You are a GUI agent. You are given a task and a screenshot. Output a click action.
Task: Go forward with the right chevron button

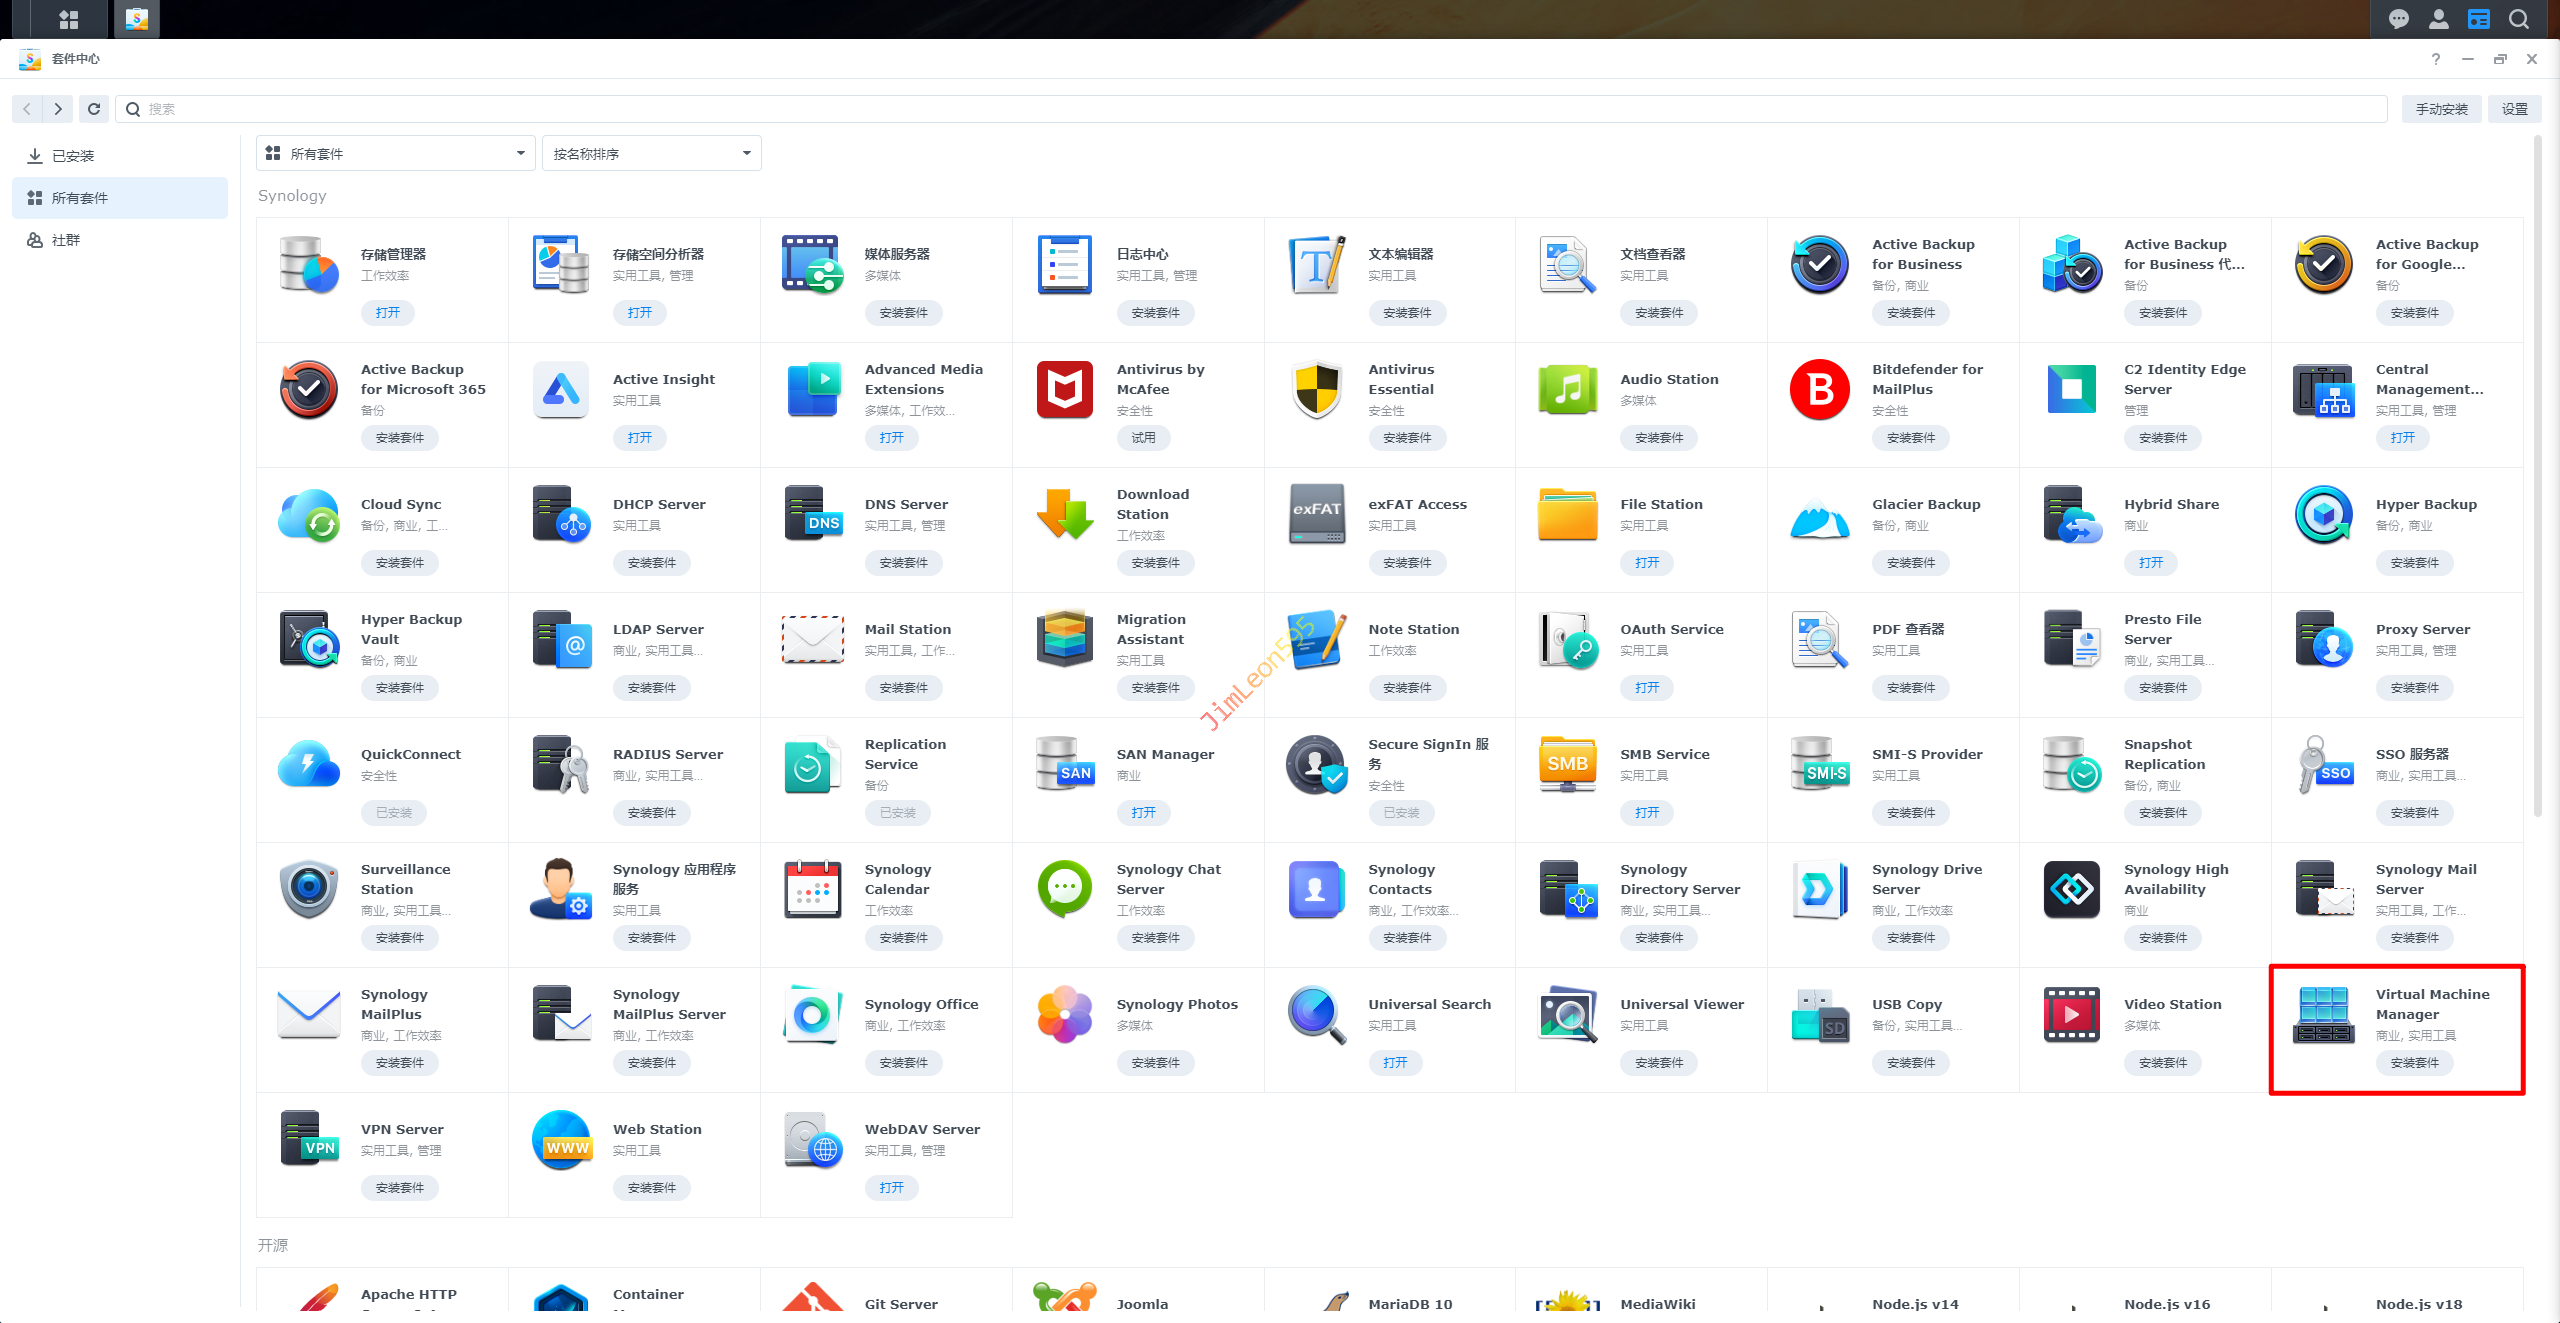(x=59, y=109)
